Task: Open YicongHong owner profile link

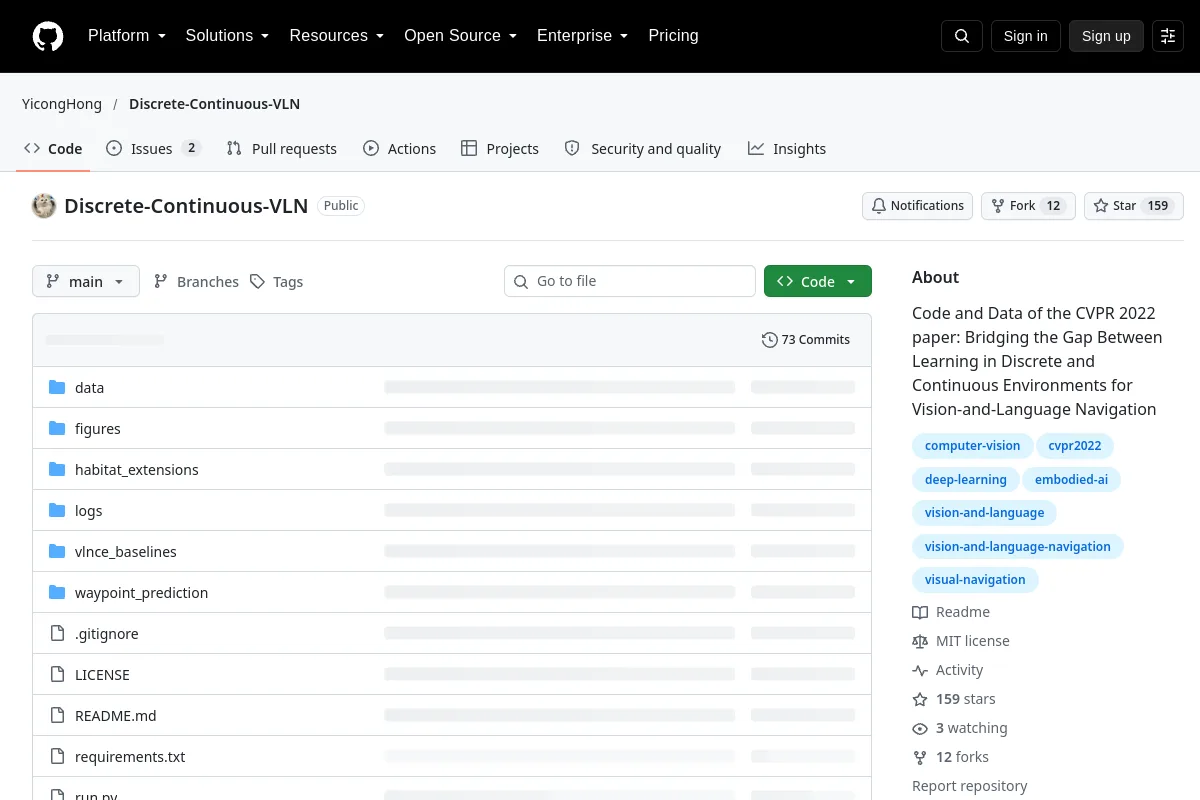Action: tap(62, 104)
